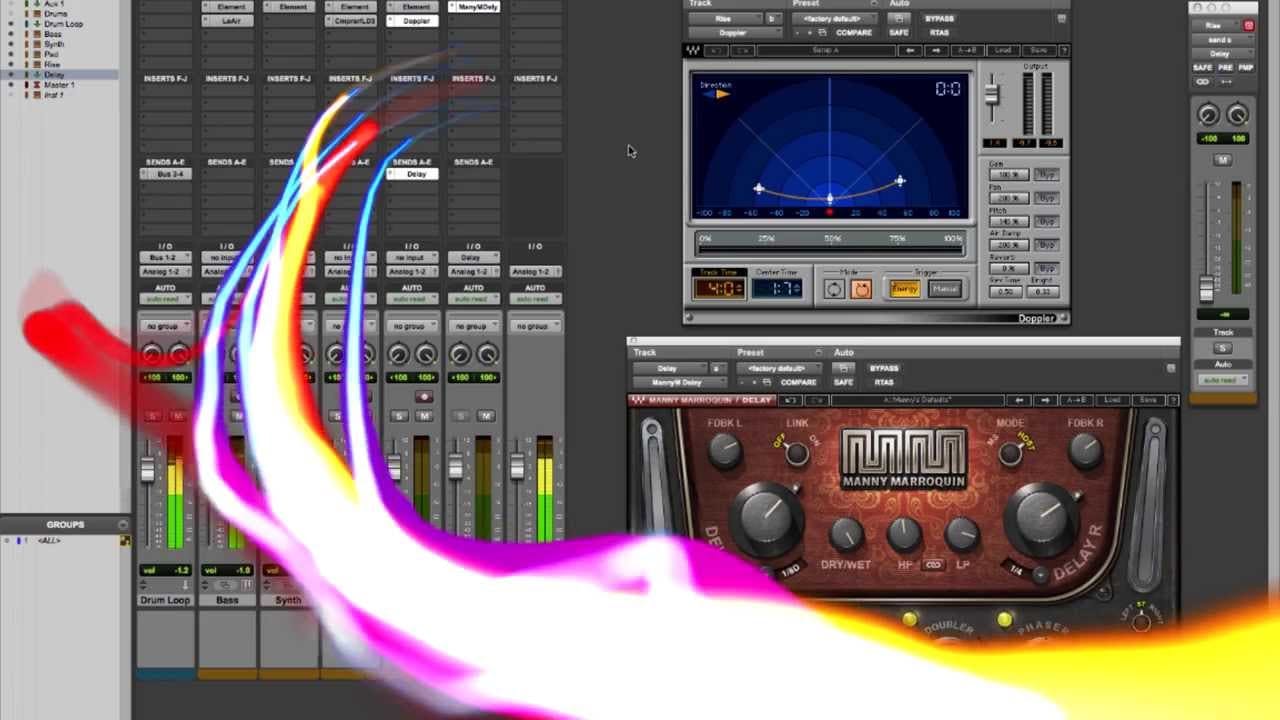The image size is (1280, 720).
Task: Open help question mark in Manny Delay toolbar
Action: click(1173, 400)
